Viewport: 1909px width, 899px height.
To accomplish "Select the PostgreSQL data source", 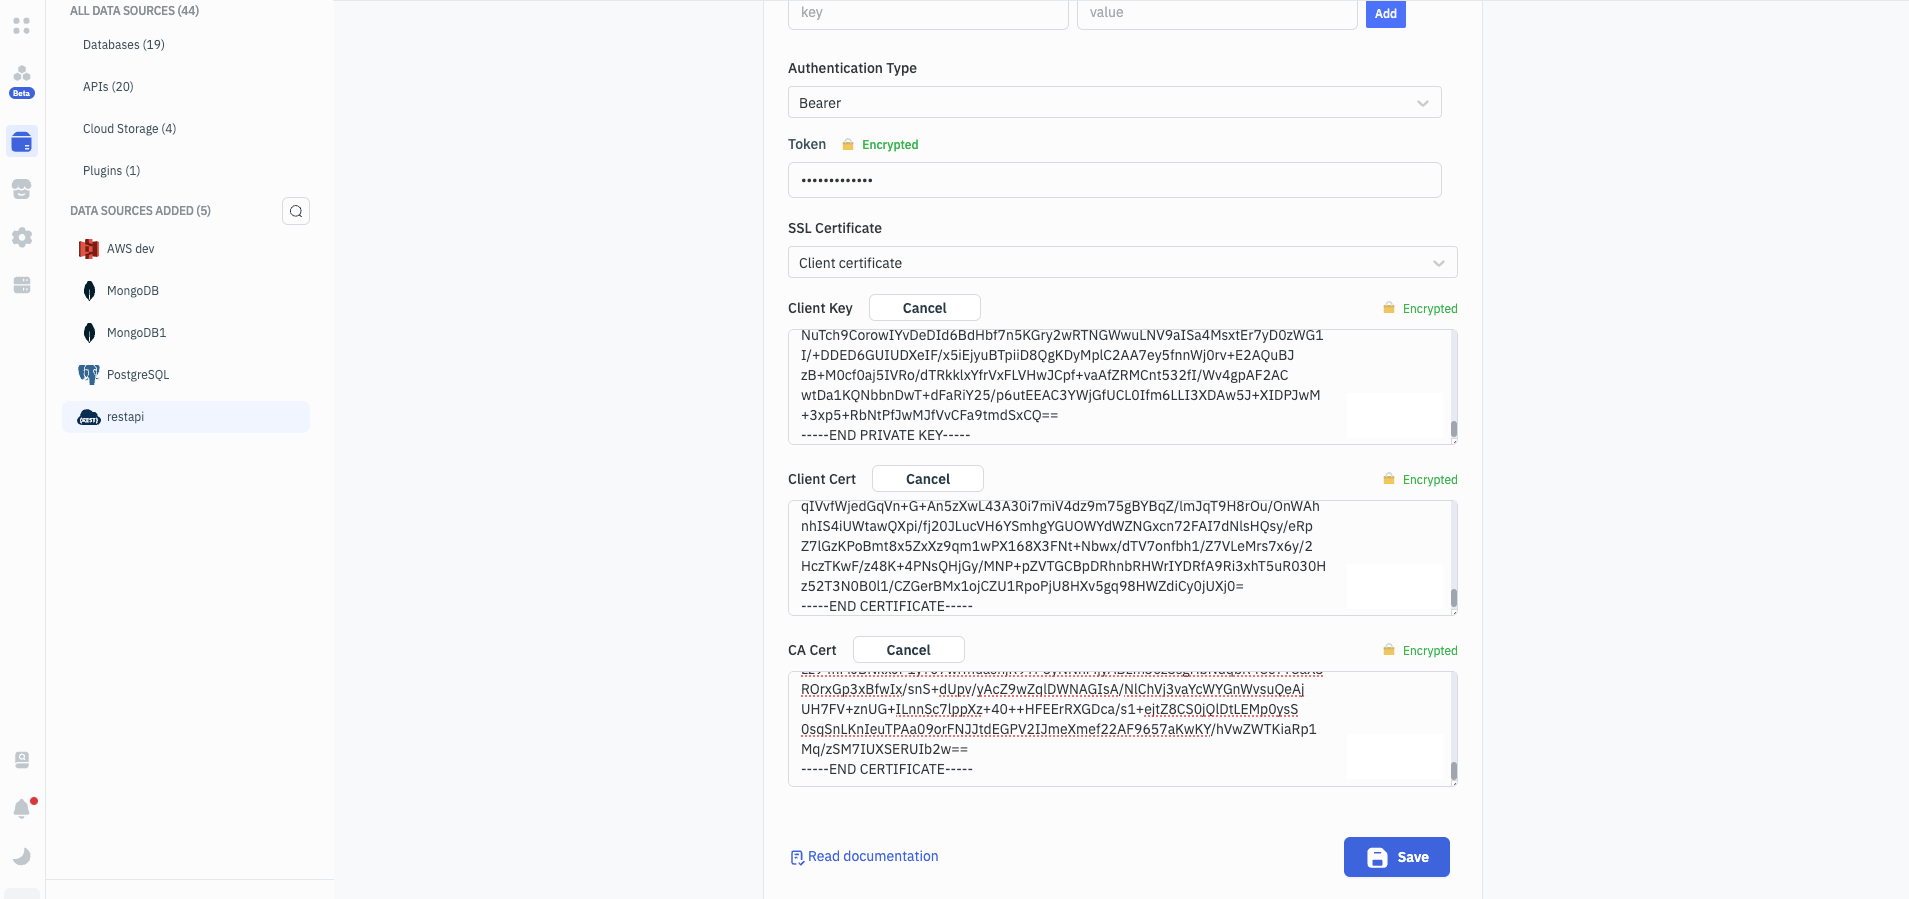I will click(x=138, y=375).
